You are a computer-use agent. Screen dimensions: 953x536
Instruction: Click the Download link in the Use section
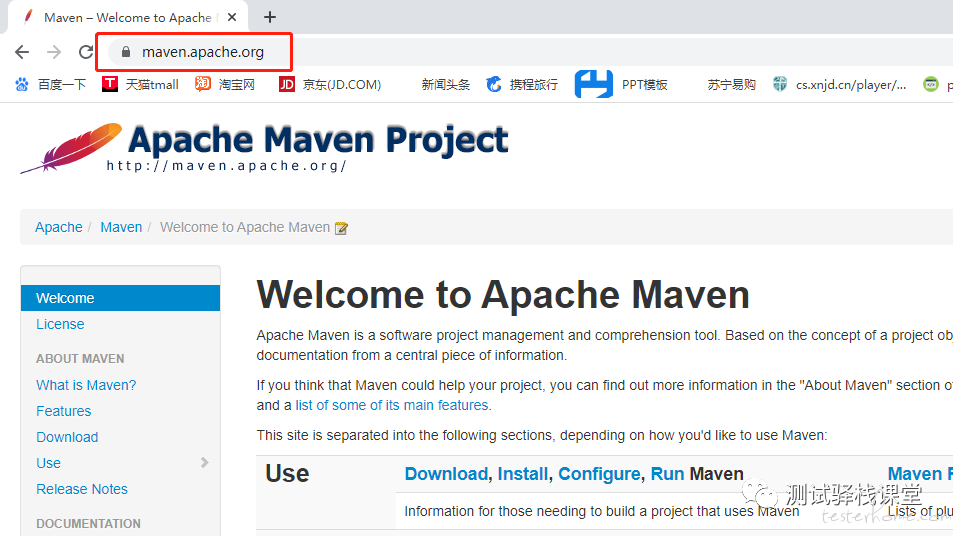446,474
